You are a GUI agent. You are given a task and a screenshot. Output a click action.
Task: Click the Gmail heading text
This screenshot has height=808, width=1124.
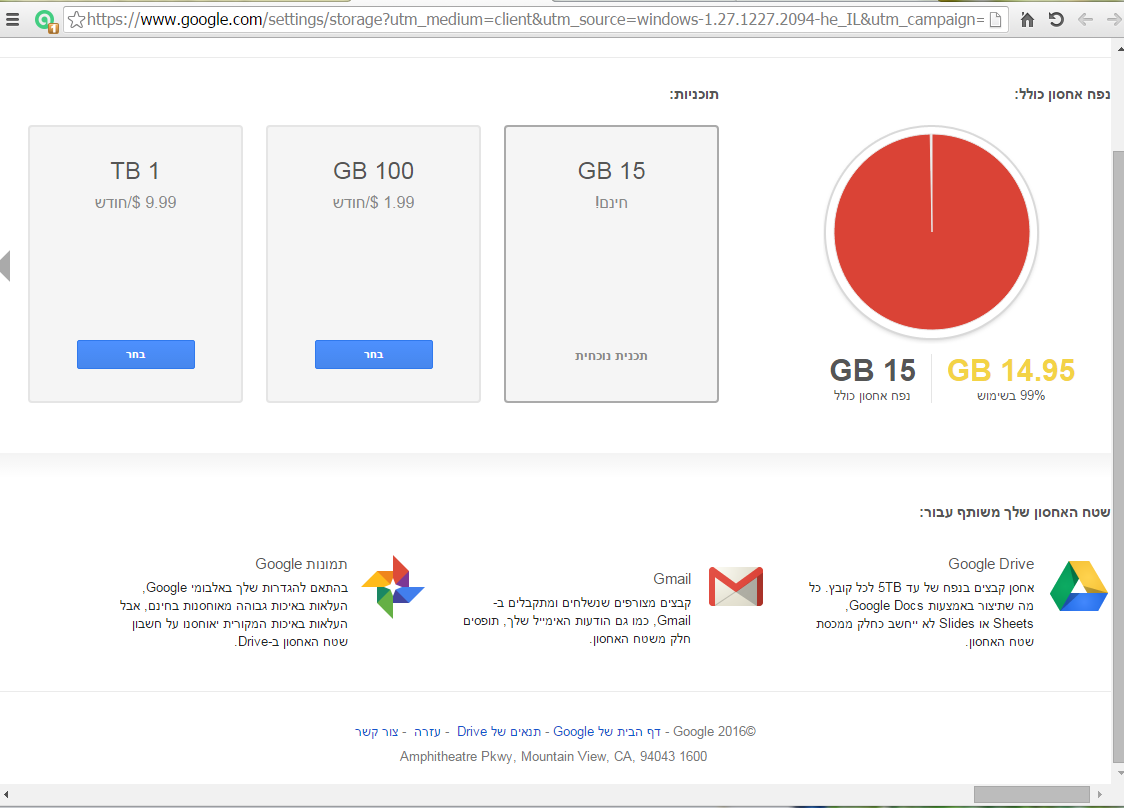672,579
